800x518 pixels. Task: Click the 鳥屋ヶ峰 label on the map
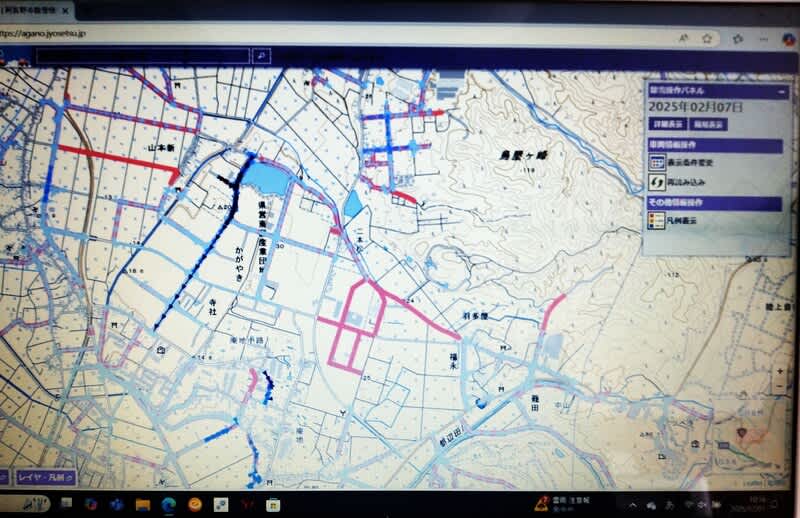click(x=523, y=155)
